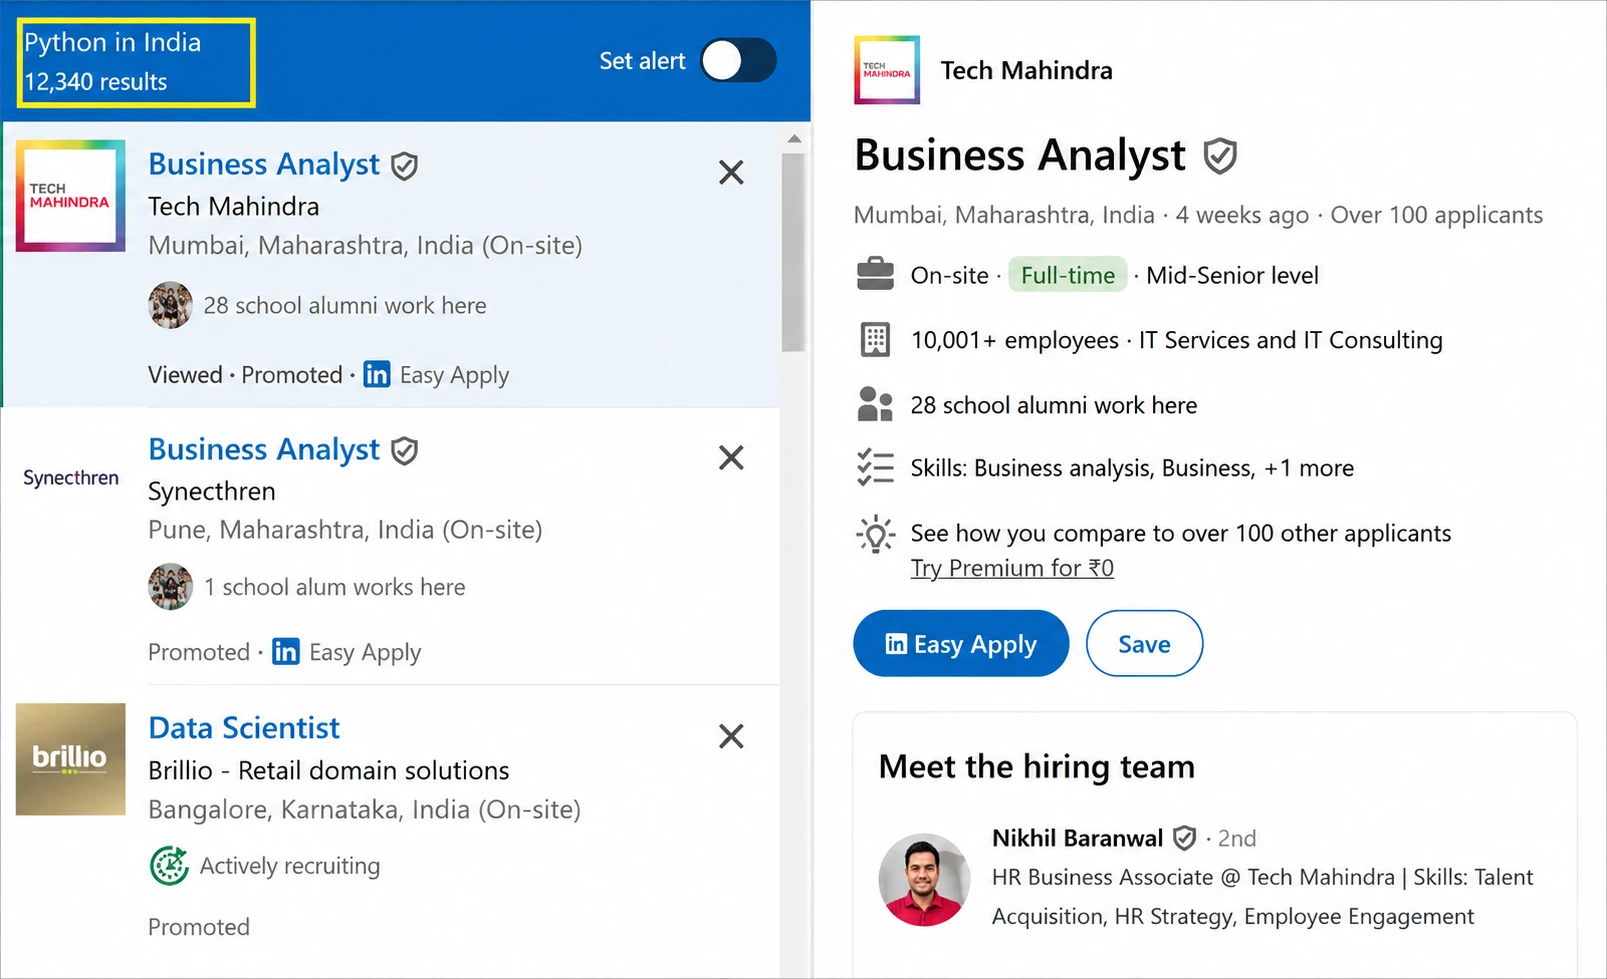
Task: Click the blue Easy Apply button
Action: point(961,644)
